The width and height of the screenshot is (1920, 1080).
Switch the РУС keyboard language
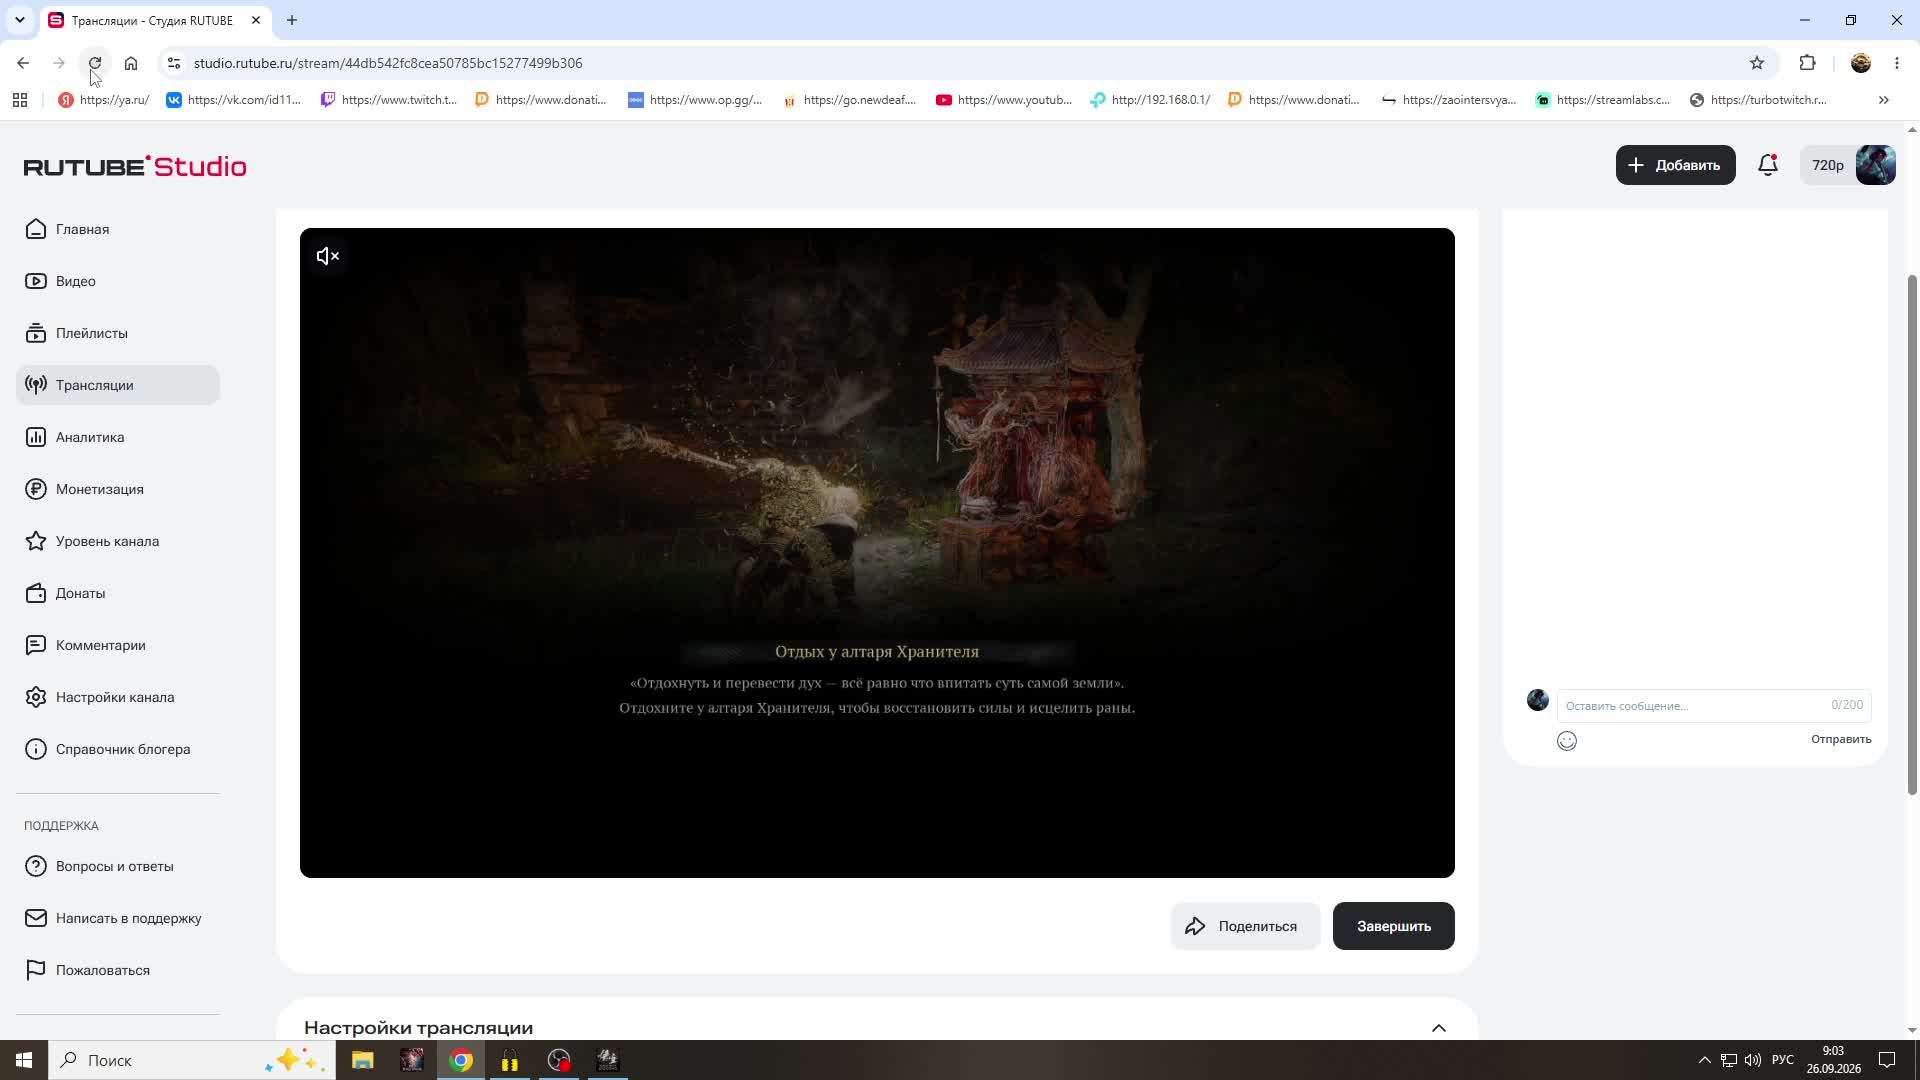[1783, 1060]
